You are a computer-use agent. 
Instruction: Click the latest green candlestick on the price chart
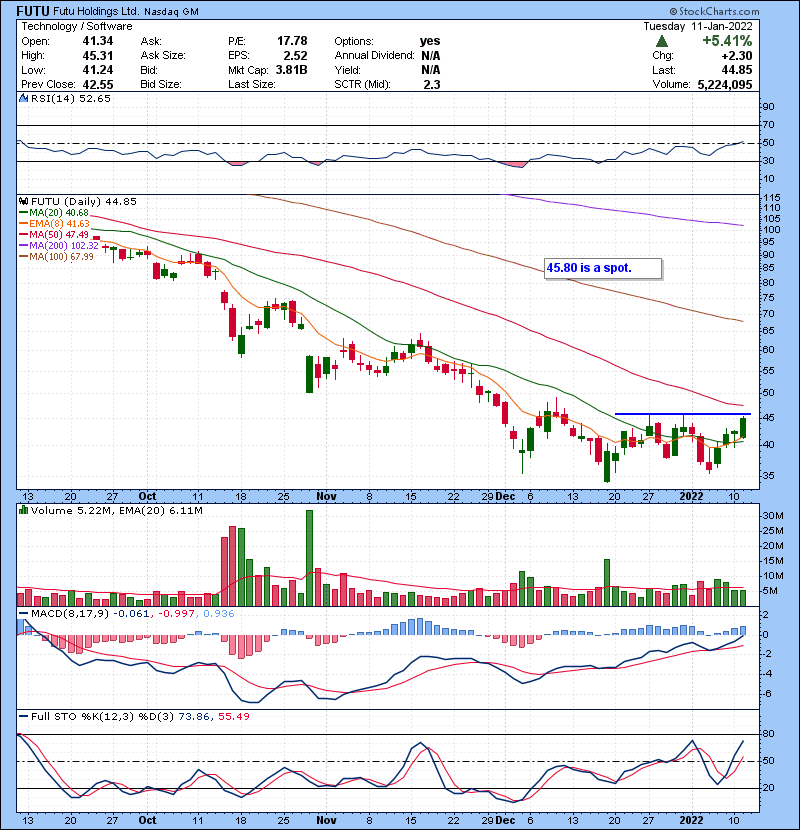tap(743, 428)
